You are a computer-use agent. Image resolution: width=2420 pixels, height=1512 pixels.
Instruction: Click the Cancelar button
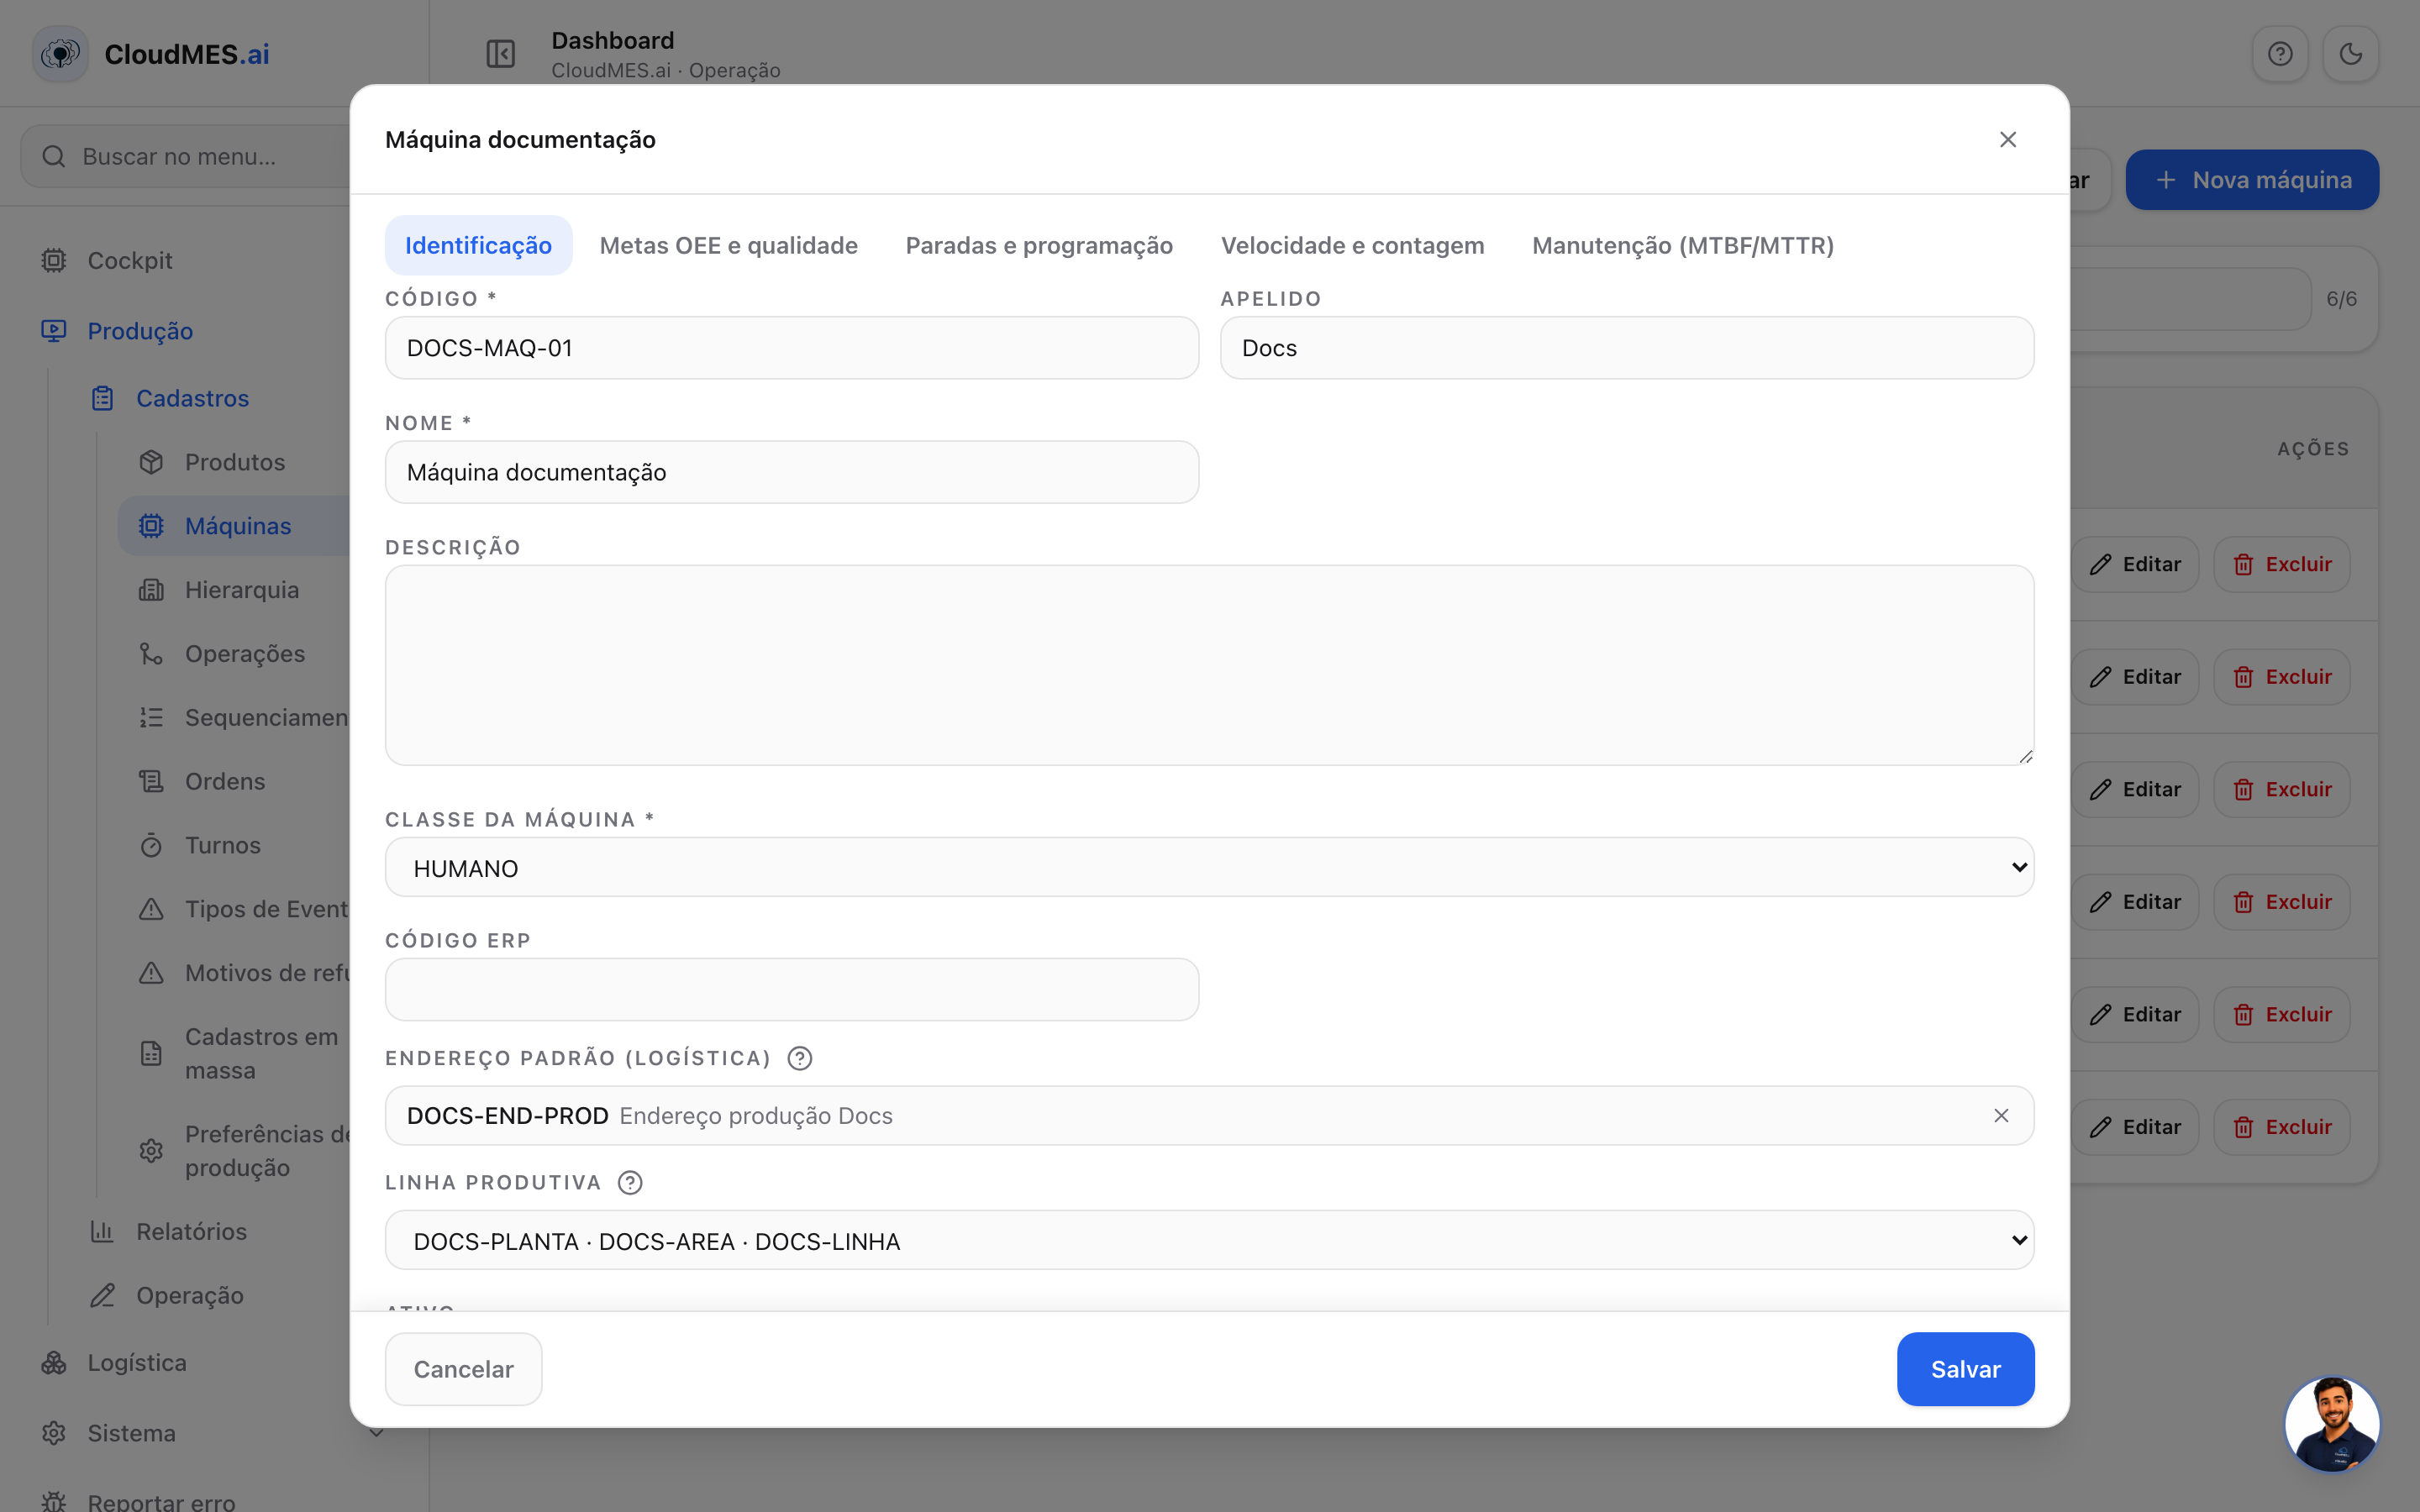(x=464, y=1369)
